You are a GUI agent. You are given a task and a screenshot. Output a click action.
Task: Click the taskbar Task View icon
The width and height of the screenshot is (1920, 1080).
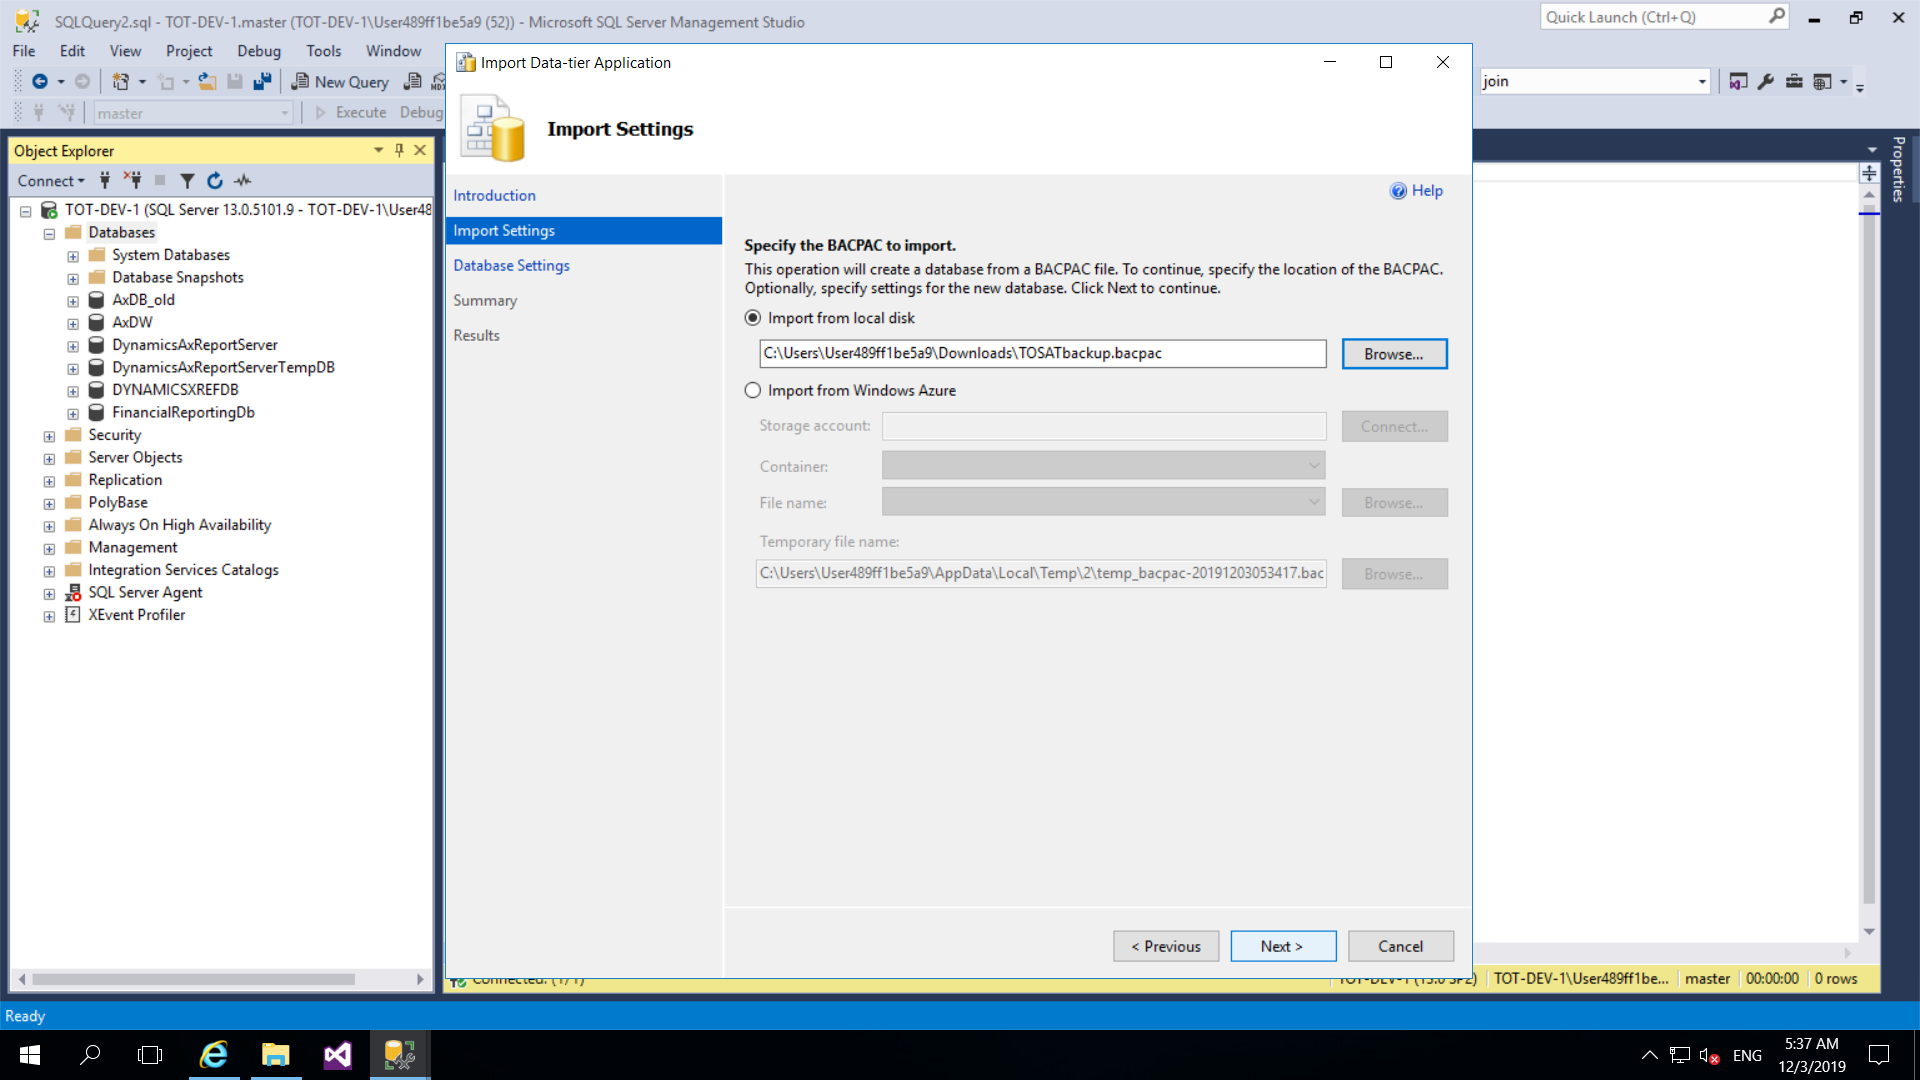pyautogui.click(x=150, y=1055)
